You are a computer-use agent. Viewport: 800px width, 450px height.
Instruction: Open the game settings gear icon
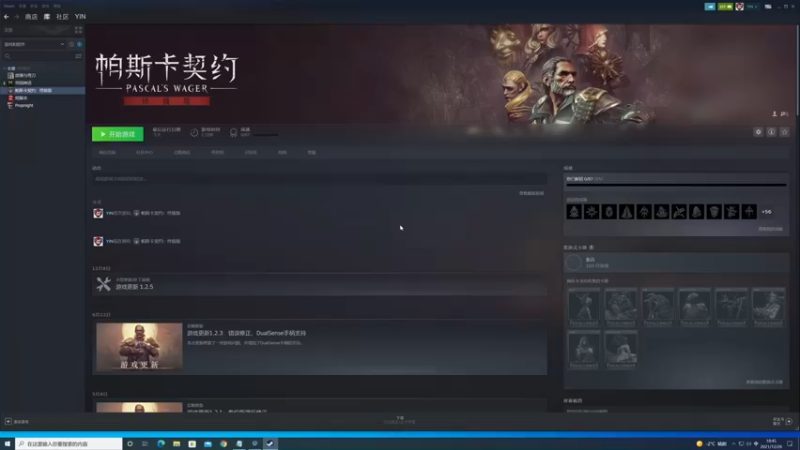click(758, 132)
